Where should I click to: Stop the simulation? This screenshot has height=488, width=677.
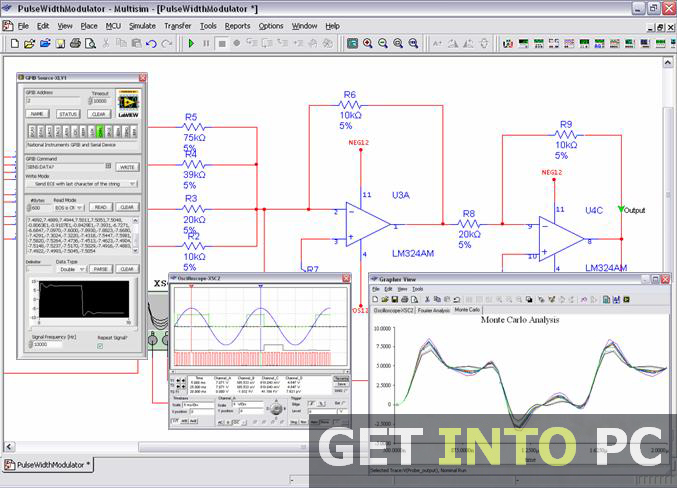(221, 43)
